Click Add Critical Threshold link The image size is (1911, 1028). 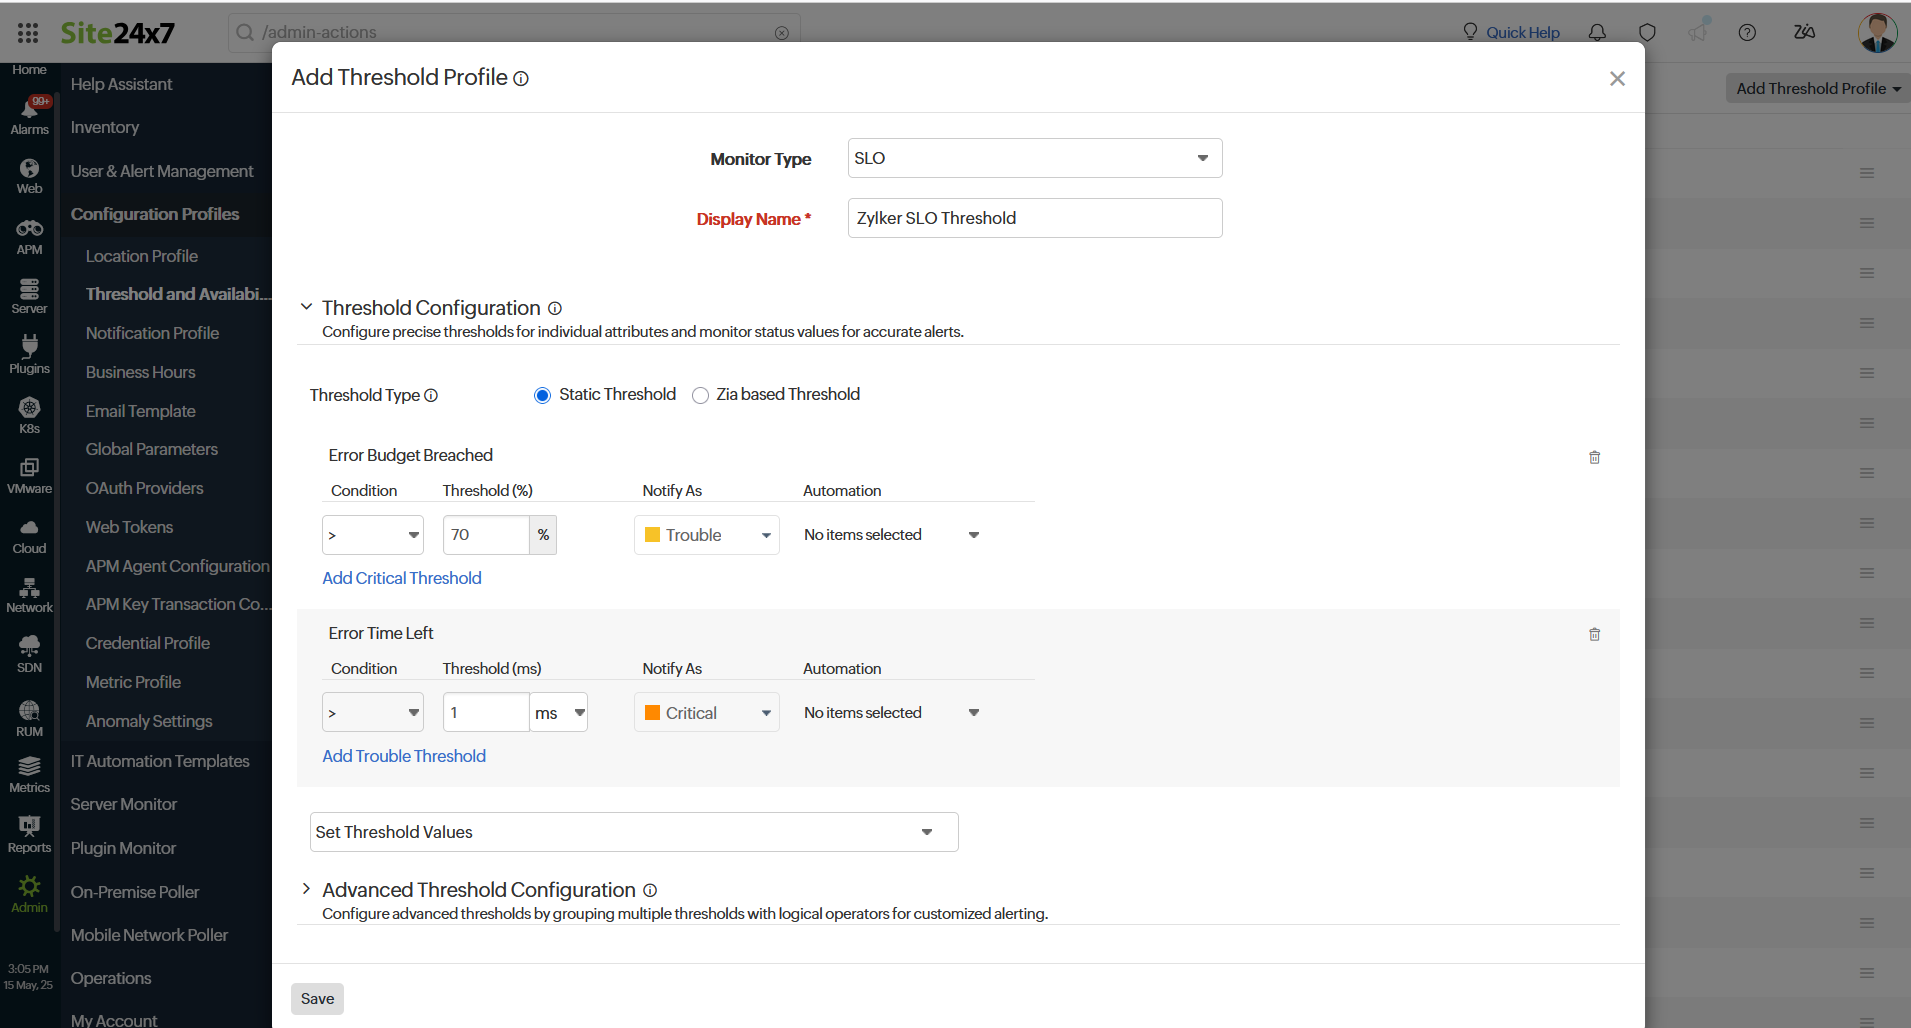pyautogui.click(x=401, y=578)
